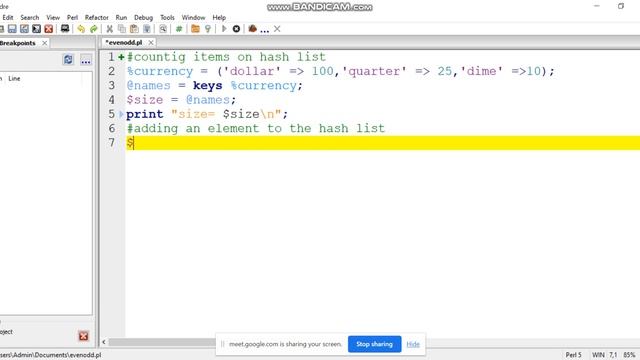Viewport: 640px width, 360px height.
Task: Click the blue dots toolbar icon
Action: [264, 30]
